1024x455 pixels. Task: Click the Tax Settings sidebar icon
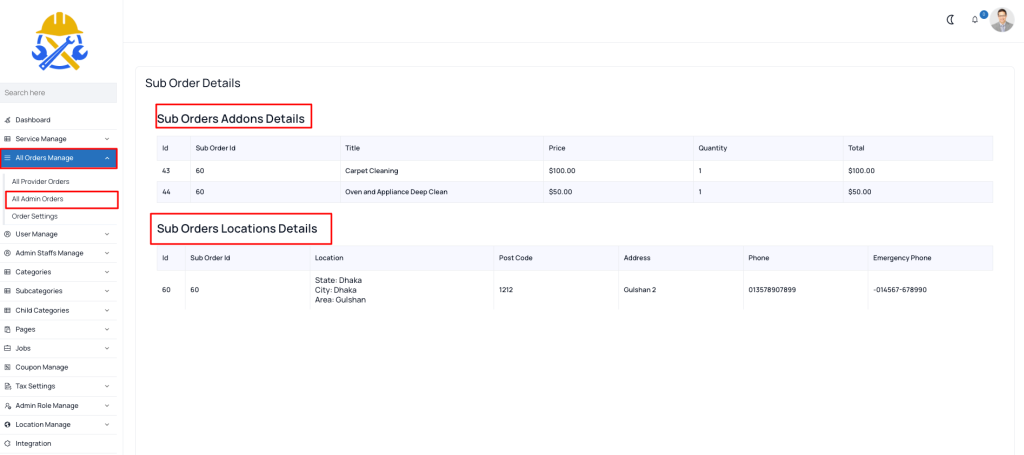click(x=7, y=386)
